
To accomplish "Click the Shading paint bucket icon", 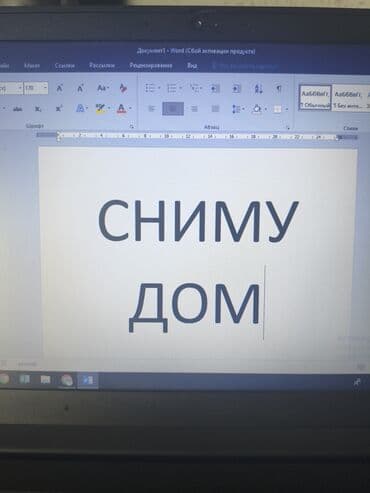I will (x=257, y=109).
